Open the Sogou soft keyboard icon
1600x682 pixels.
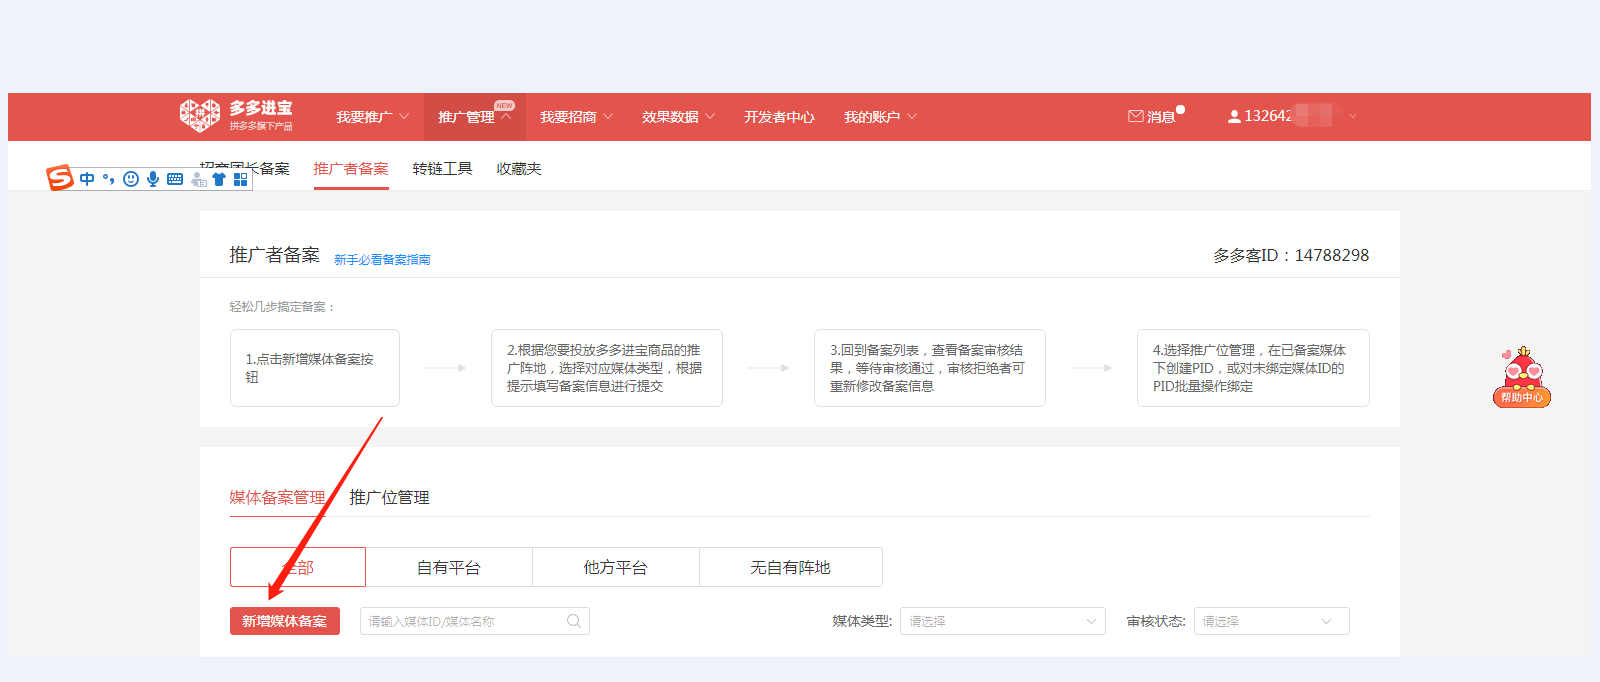(x=175, y=179)
